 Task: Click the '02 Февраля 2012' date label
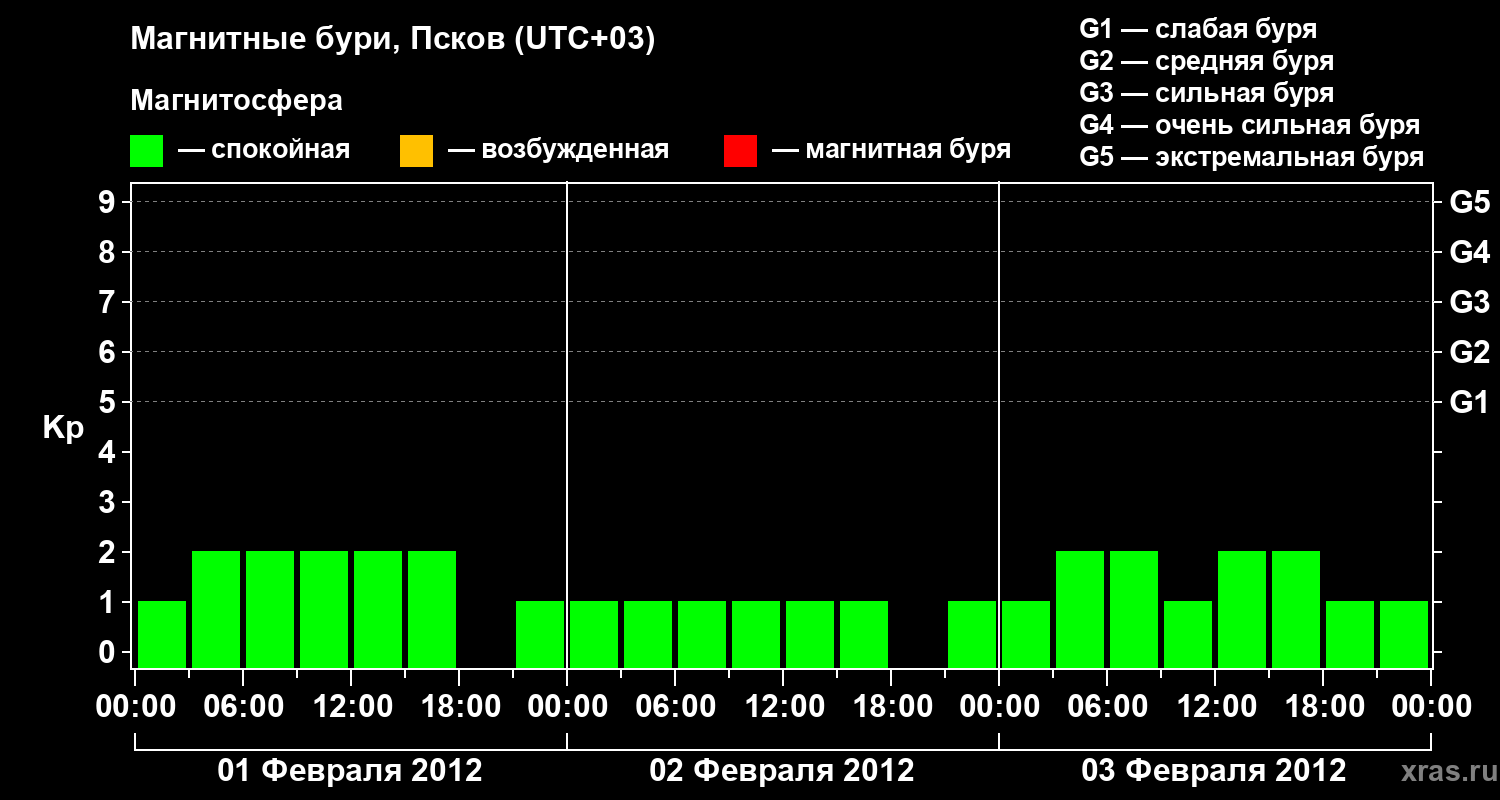(x=782, y=771)
